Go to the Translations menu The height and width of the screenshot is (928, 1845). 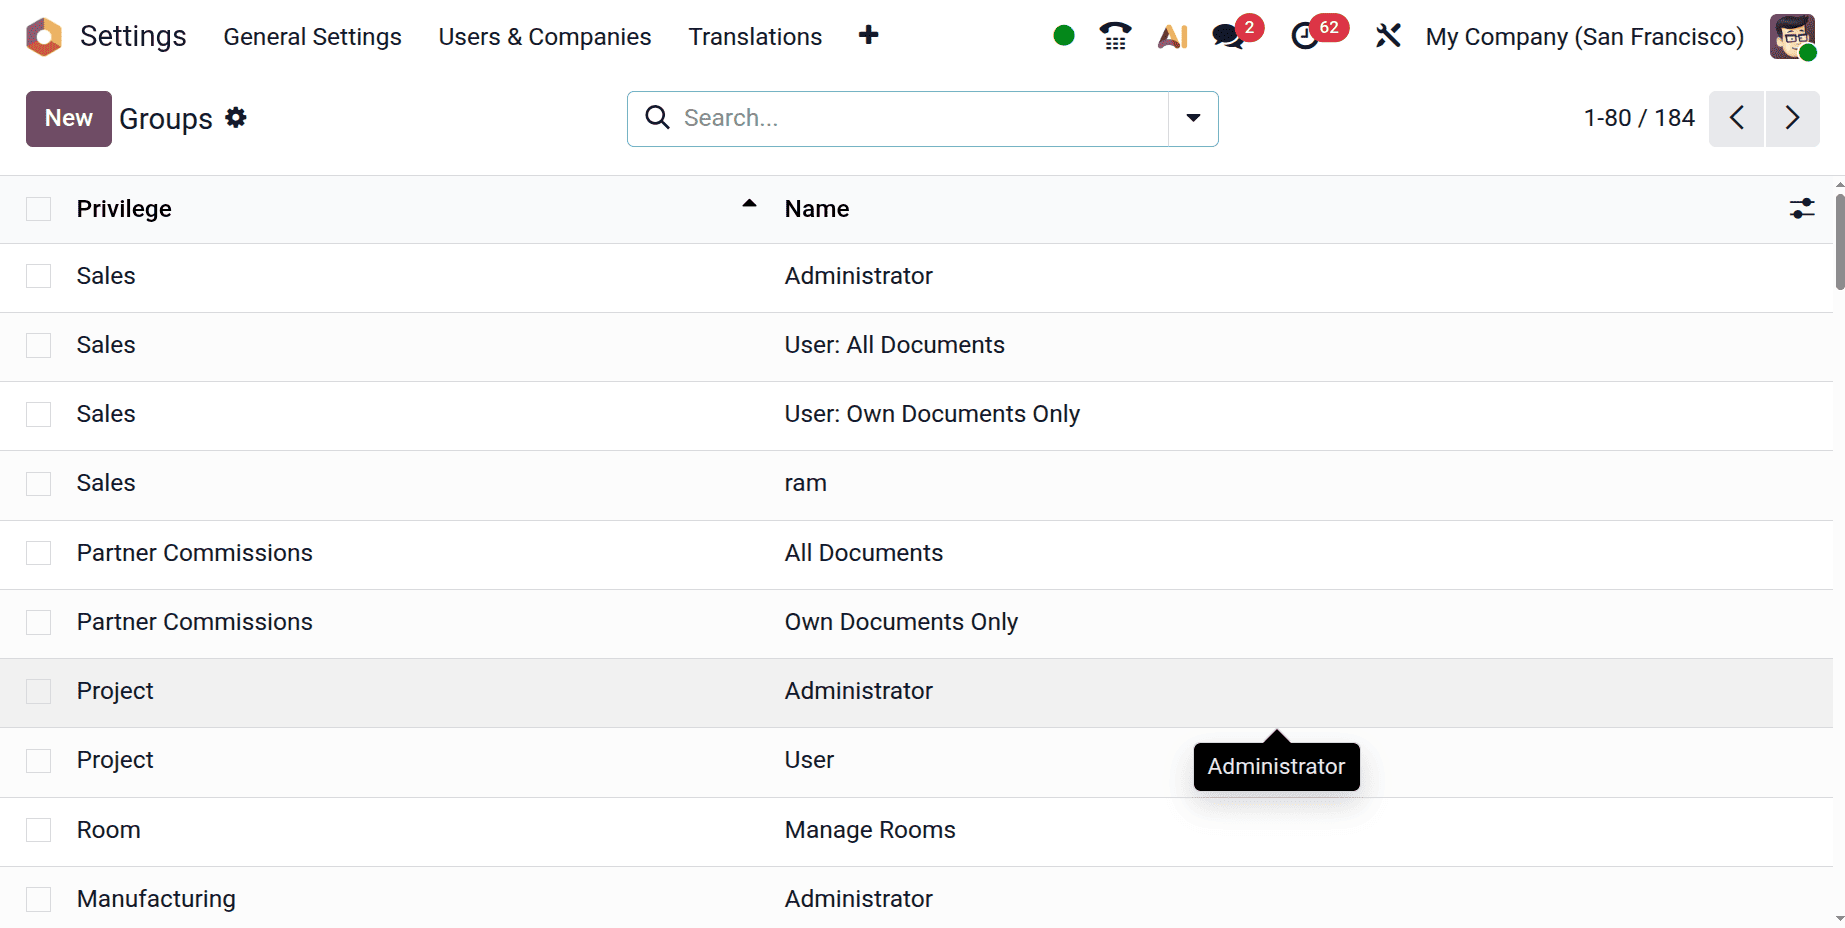[754, 36]
